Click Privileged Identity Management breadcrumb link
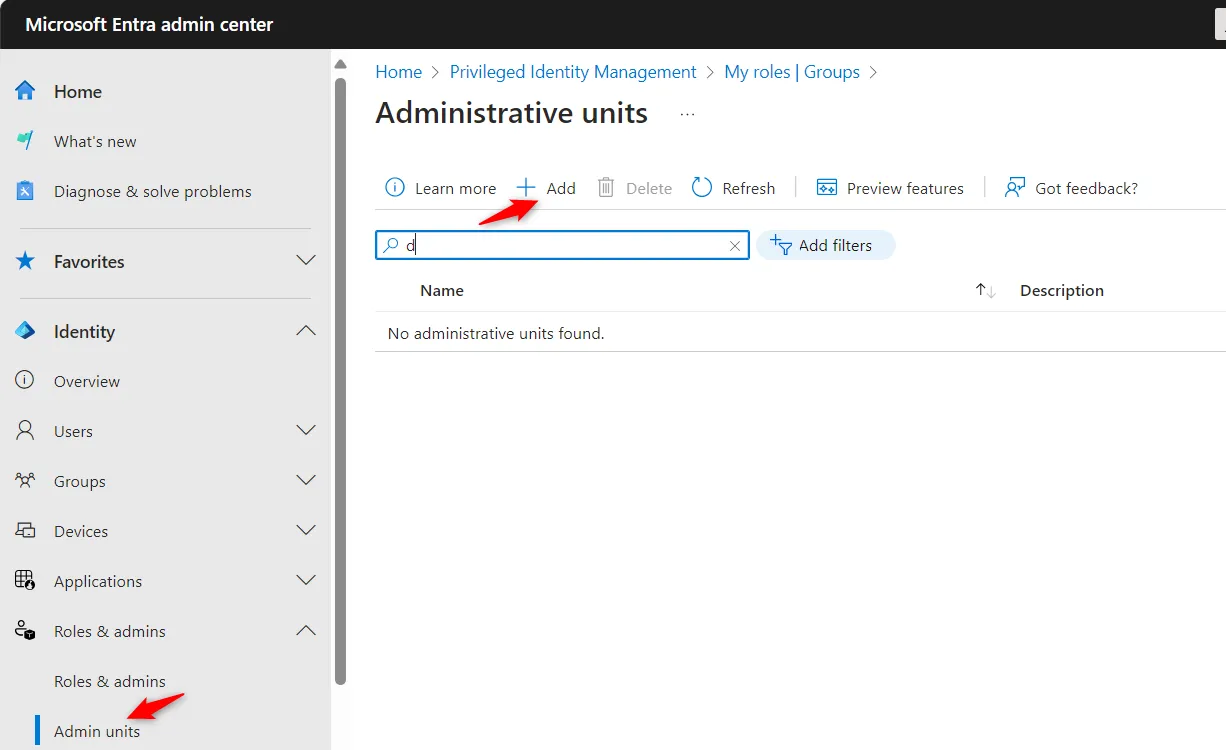This screenshot has width=1226, height=750. [x=573, y=72]
